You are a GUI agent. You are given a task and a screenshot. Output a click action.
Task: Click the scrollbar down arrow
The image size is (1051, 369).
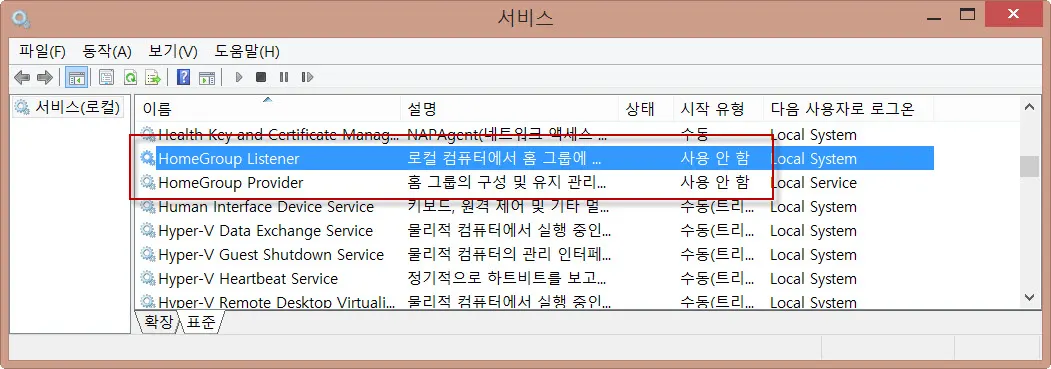1029,297
